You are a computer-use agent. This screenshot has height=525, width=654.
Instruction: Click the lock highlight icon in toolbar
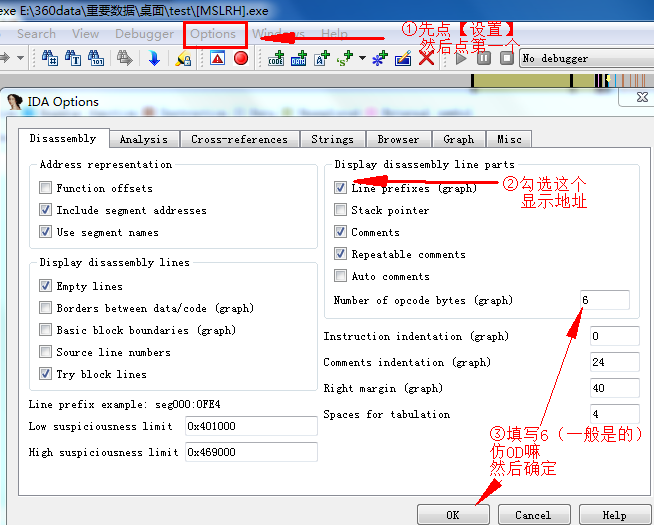pyautogui.click(x=184, y=58)
